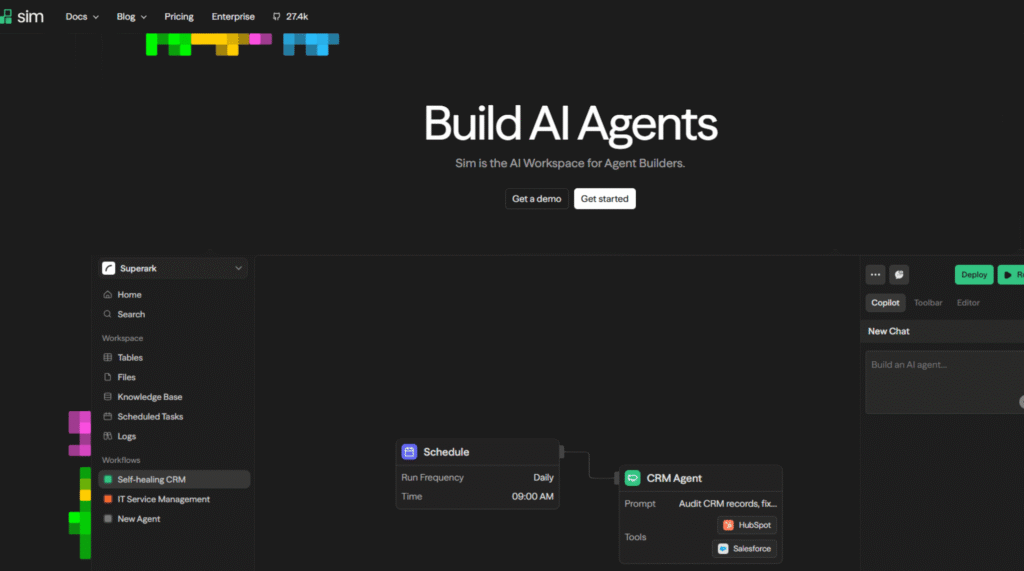
Task: Open the GitHub stars link showing 27.4k
Action: pos(289,17)
